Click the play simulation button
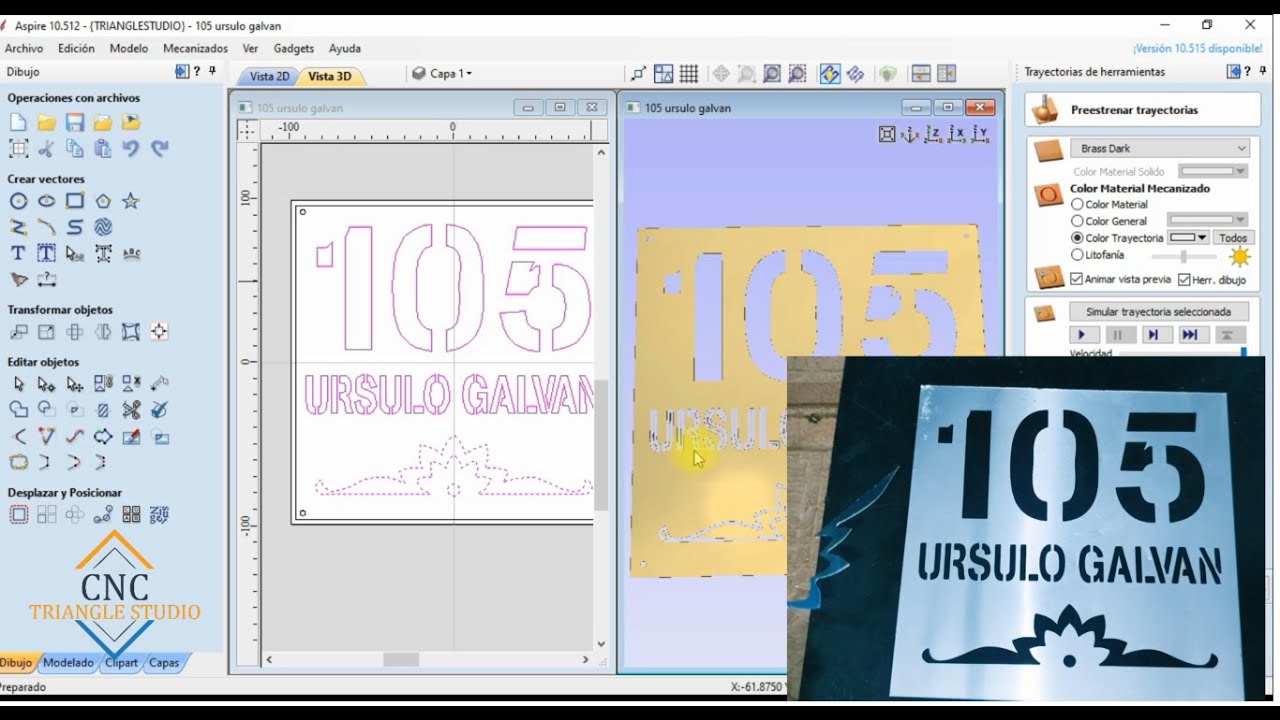 (x=1084, y=335)
